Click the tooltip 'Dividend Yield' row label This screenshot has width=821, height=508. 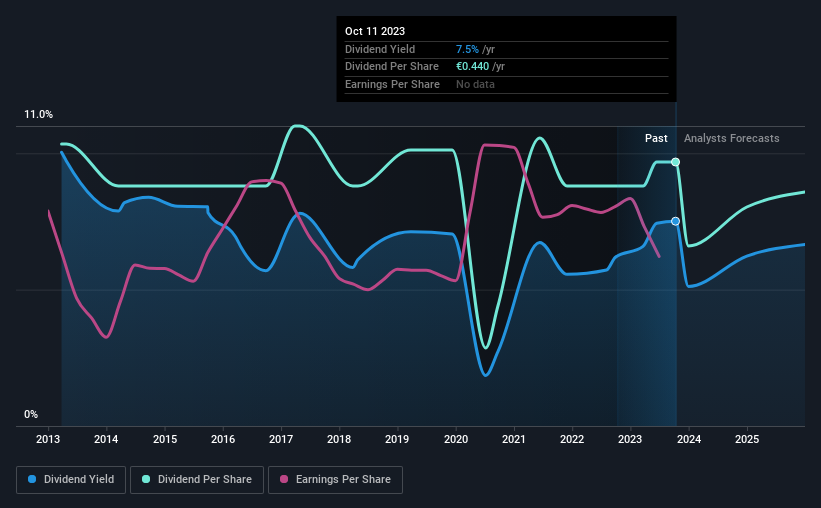[x=380, y=49]
